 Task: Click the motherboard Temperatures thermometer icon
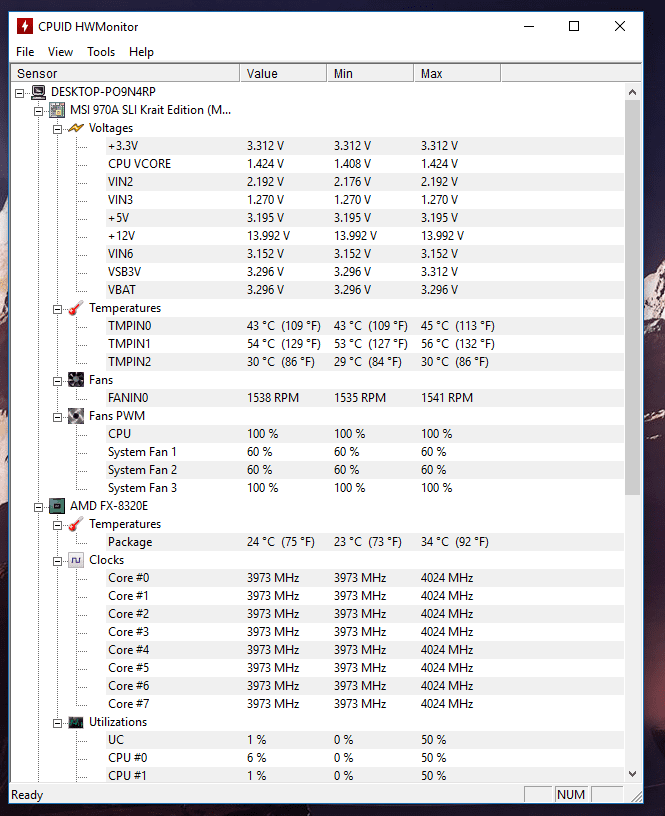(76, 308)
